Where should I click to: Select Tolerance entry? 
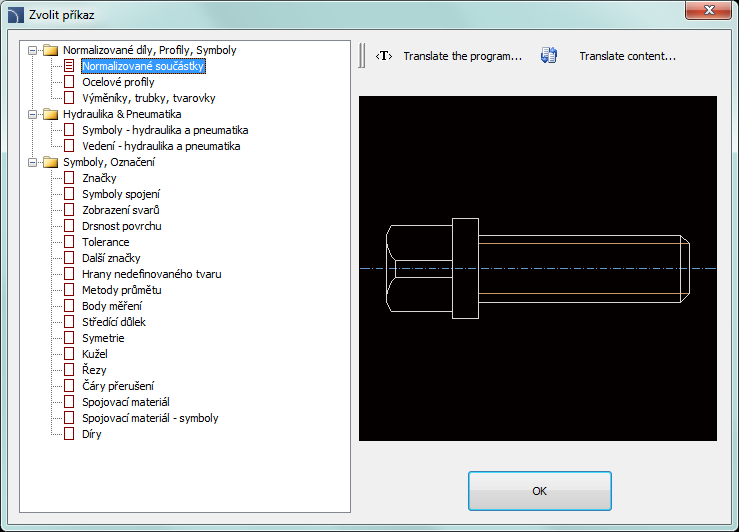106,242
